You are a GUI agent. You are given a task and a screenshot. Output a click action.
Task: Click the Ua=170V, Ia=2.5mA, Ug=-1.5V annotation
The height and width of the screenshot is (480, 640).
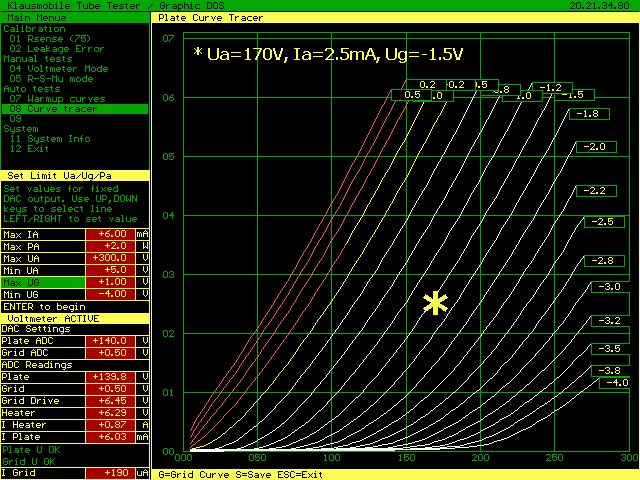[329, 54]
